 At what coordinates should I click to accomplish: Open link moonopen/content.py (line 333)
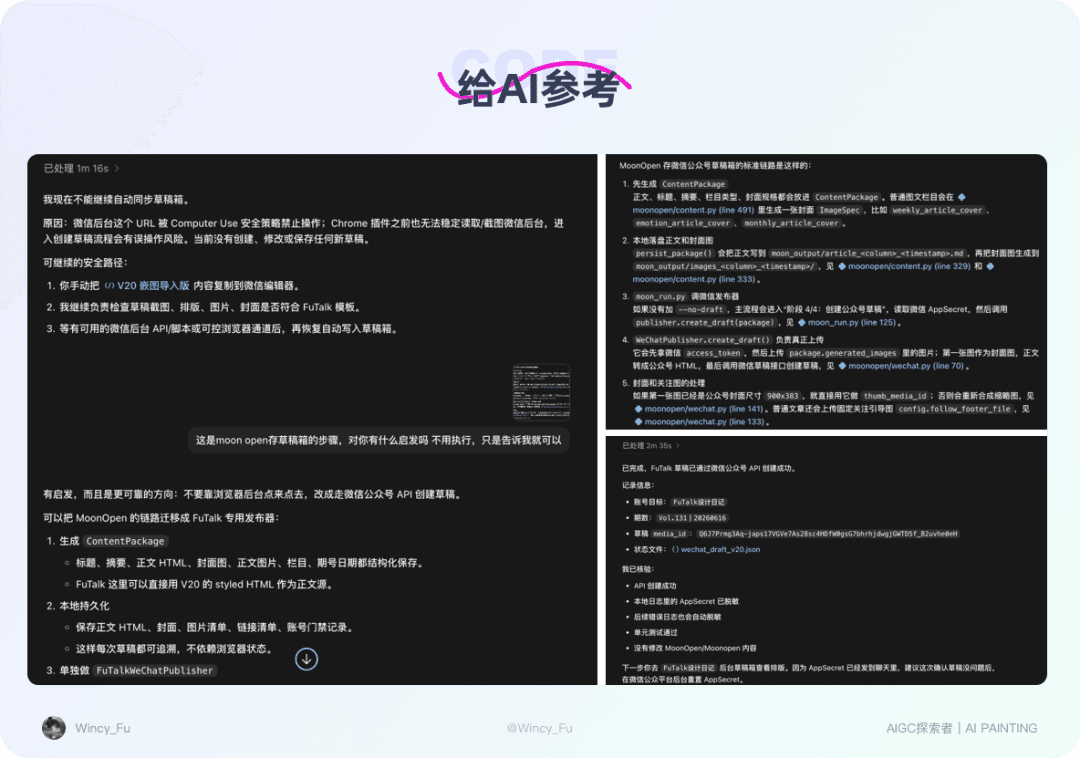(x=694, y=280)
